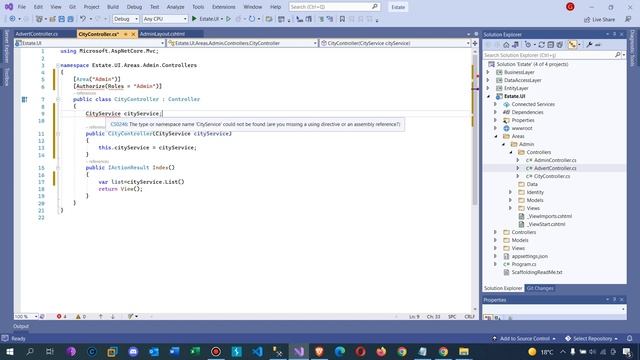Click the search magnifier in Solution Explorer
This screenshot has width=640, height=360.
coord(618,55)
